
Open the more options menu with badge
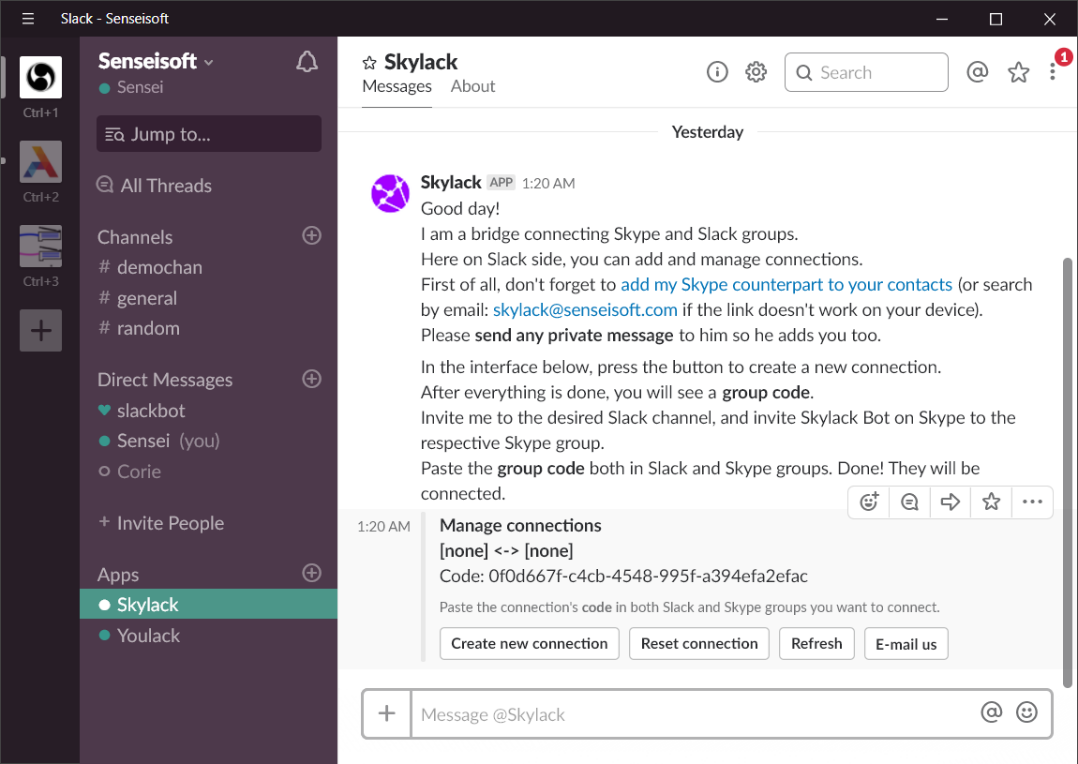click(x=1053, y=72)
